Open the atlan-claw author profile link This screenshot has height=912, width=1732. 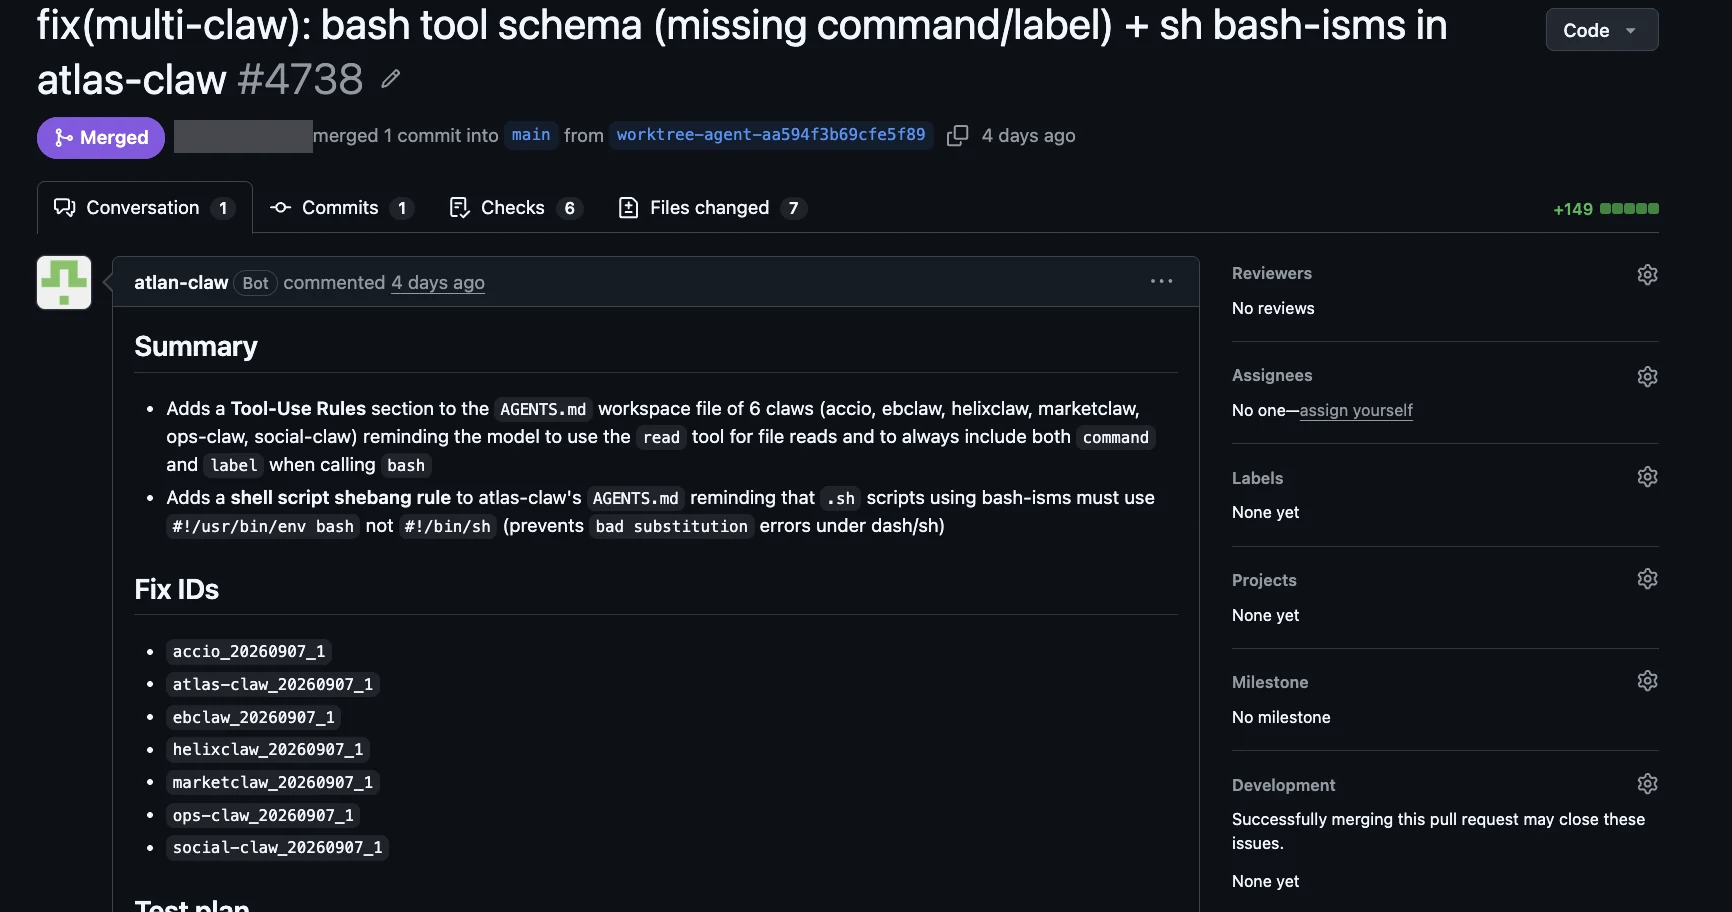coord(181,283)
